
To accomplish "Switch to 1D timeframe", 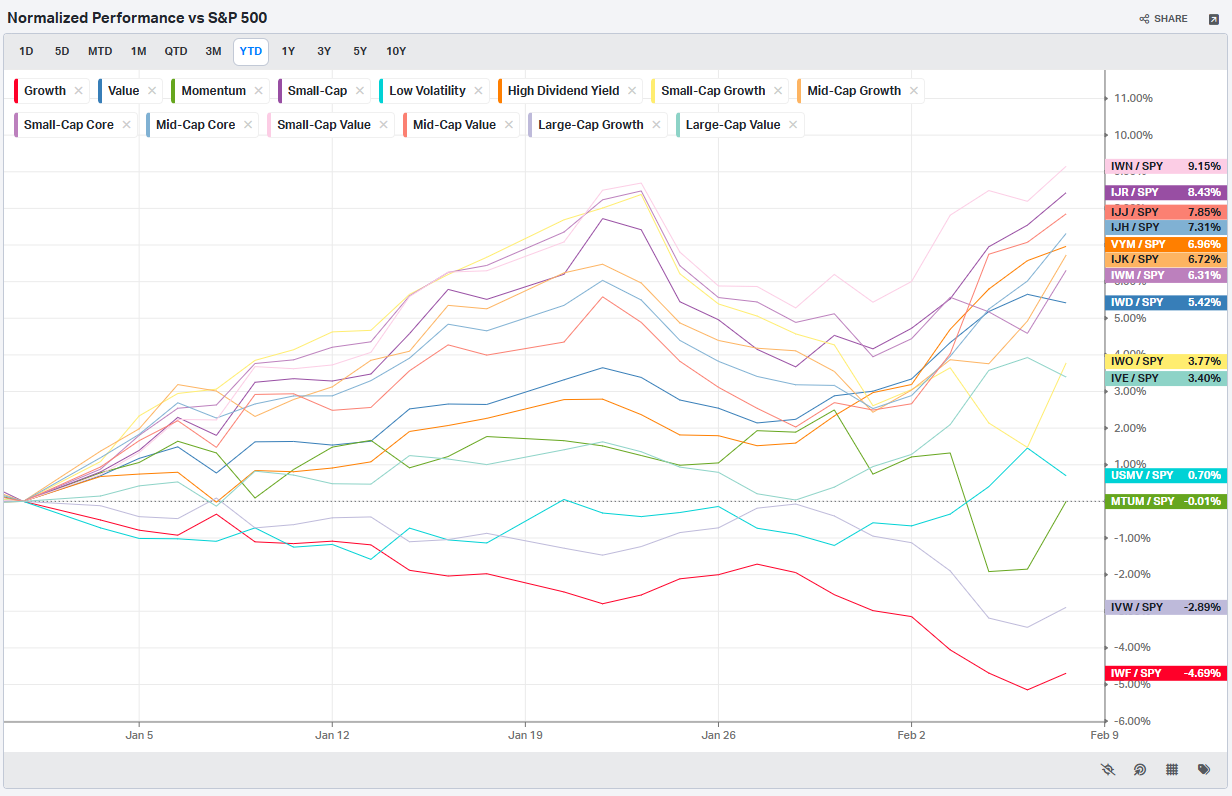I will (26, 52).
